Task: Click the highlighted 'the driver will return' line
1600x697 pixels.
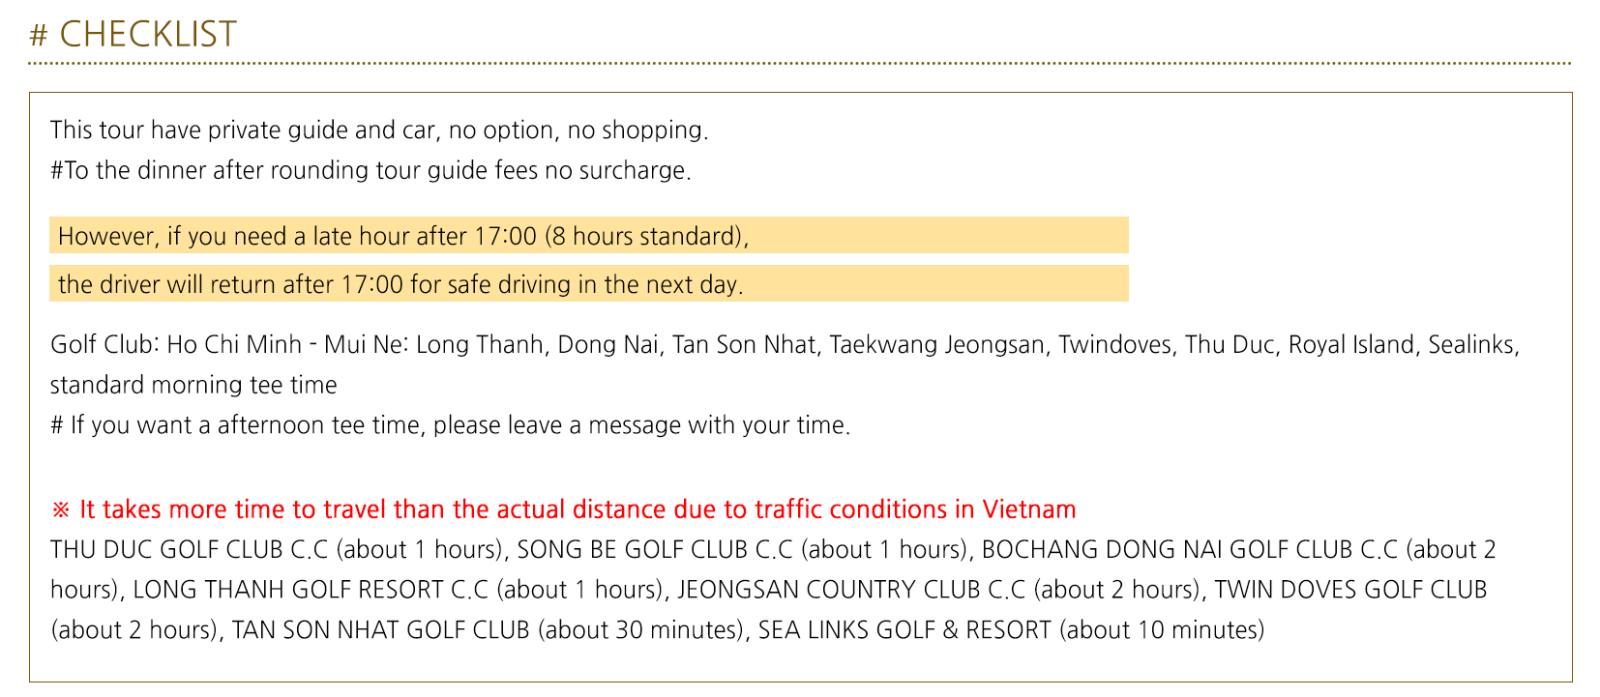Action: tap(589, 284)
